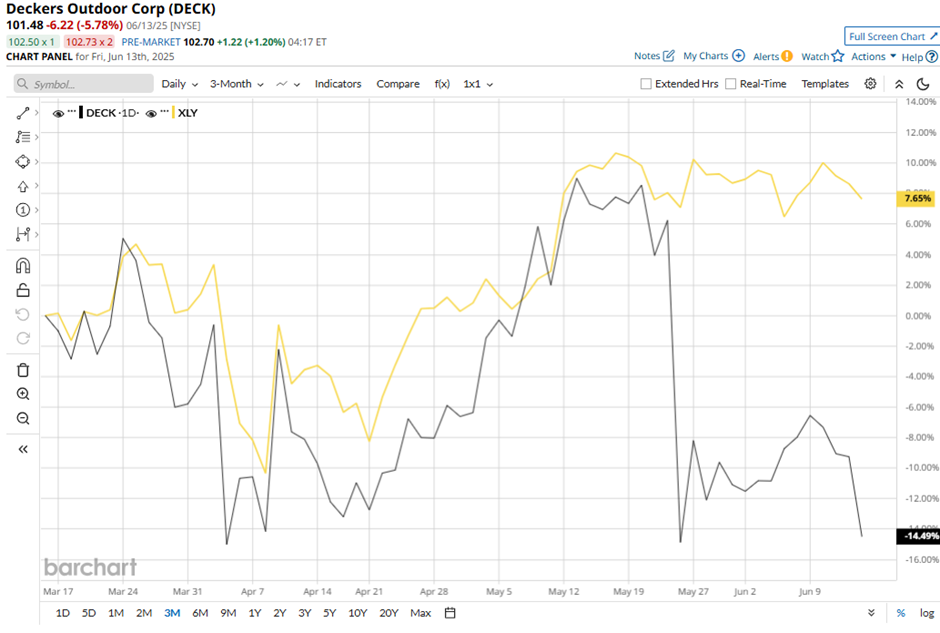Open the Full Screen Chart
Image resolution: width=940 pixels, height=633 pixels.
893,37
